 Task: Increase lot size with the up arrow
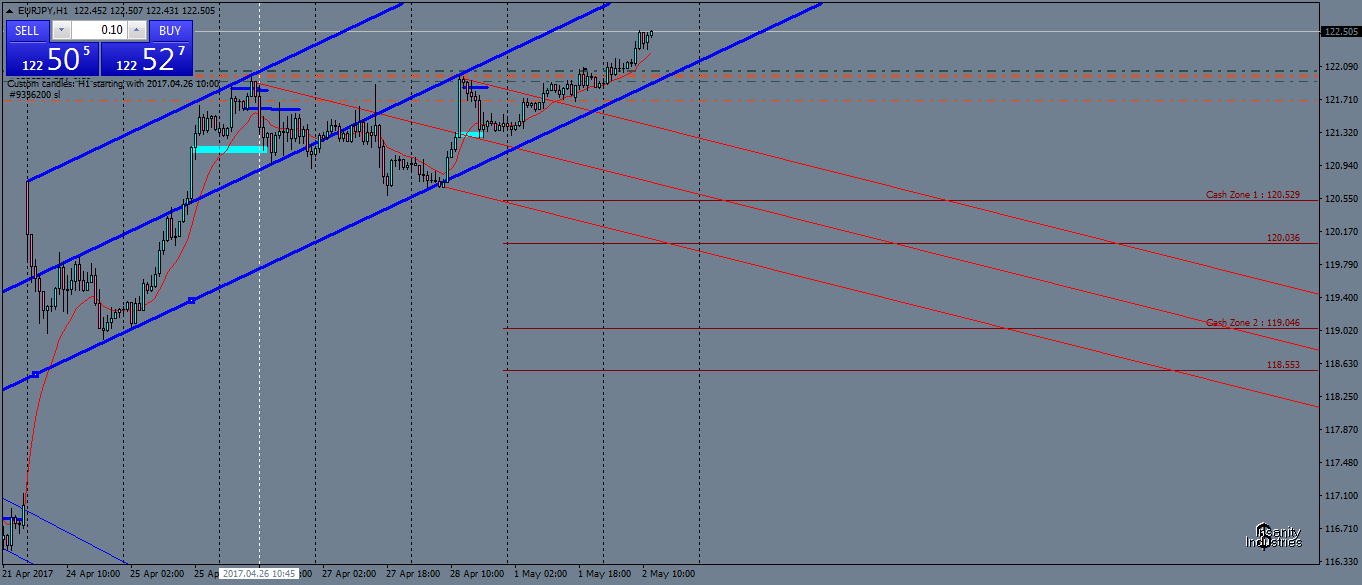[136, 29]
